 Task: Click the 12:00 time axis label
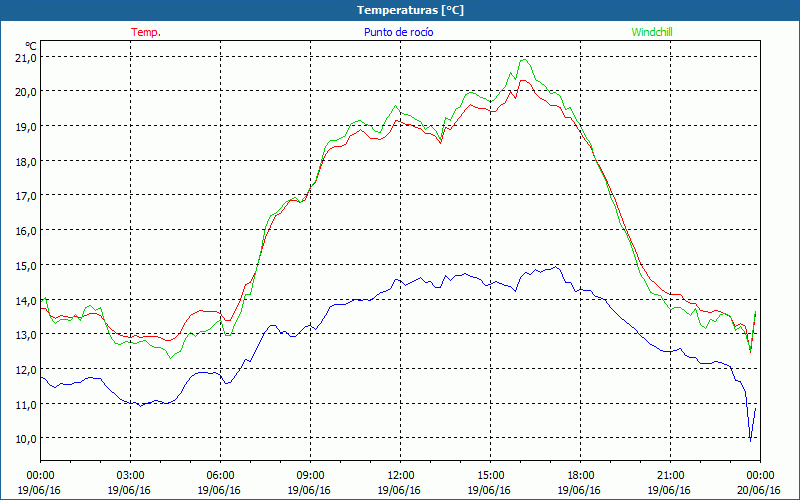pyautogui.click(x=401, y=476)
